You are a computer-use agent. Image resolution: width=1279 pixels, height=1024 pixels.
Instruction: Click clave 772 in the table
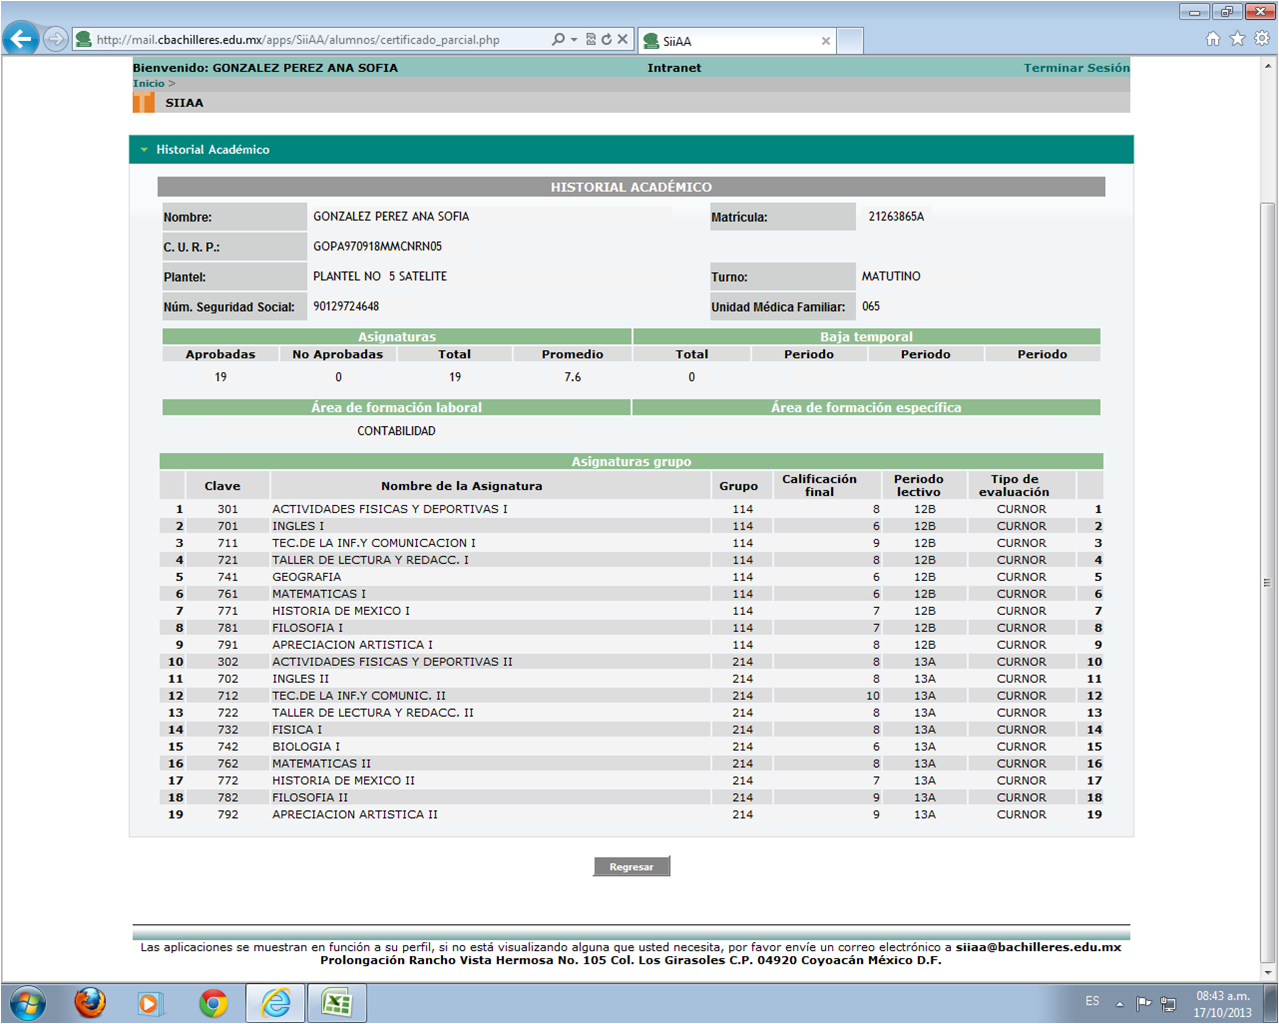point(228,781)
